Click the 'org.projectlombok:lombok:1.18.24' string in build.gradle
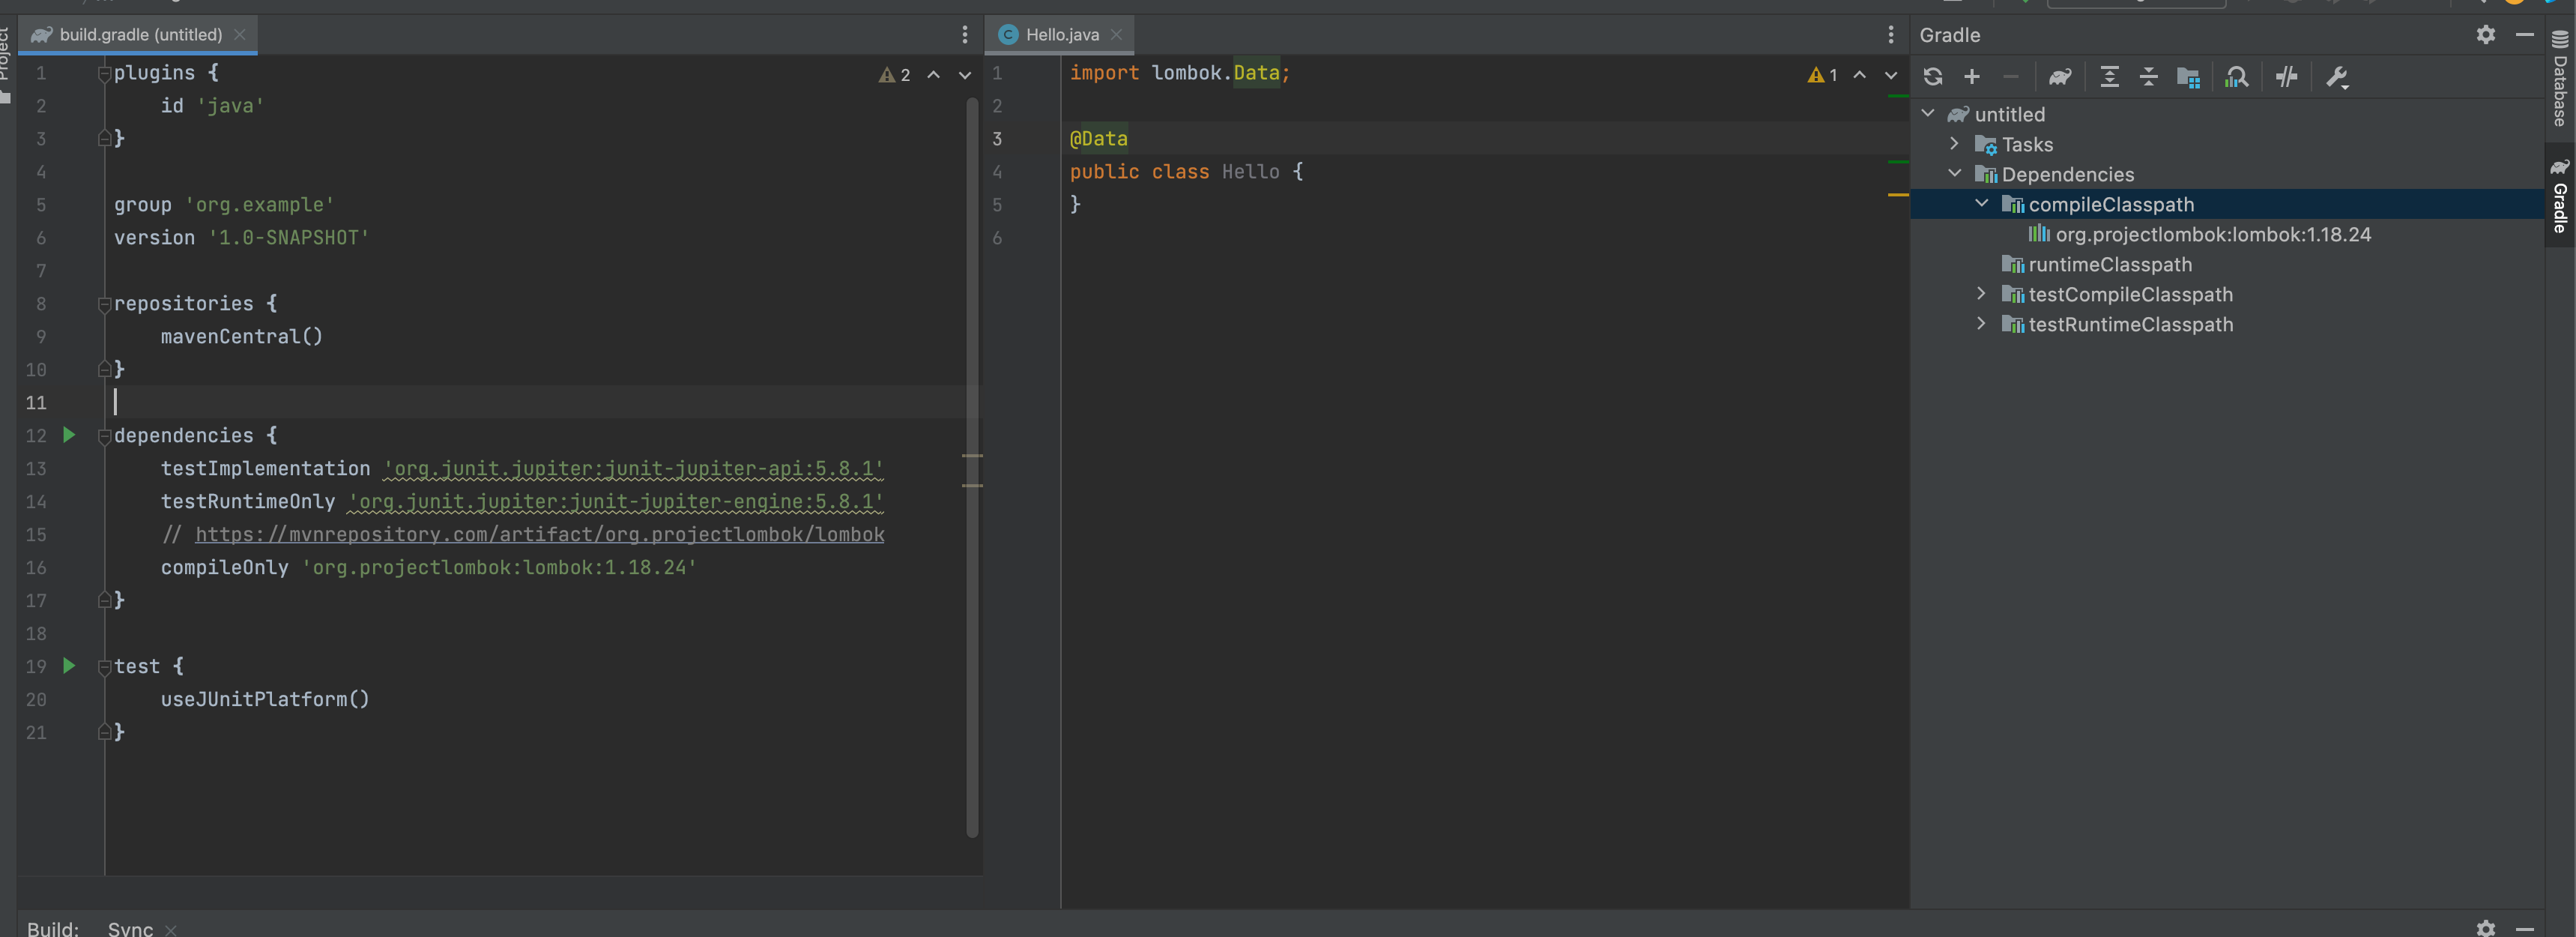The height and width of the screenshot is (937, 2576). [x=498, y=568]
